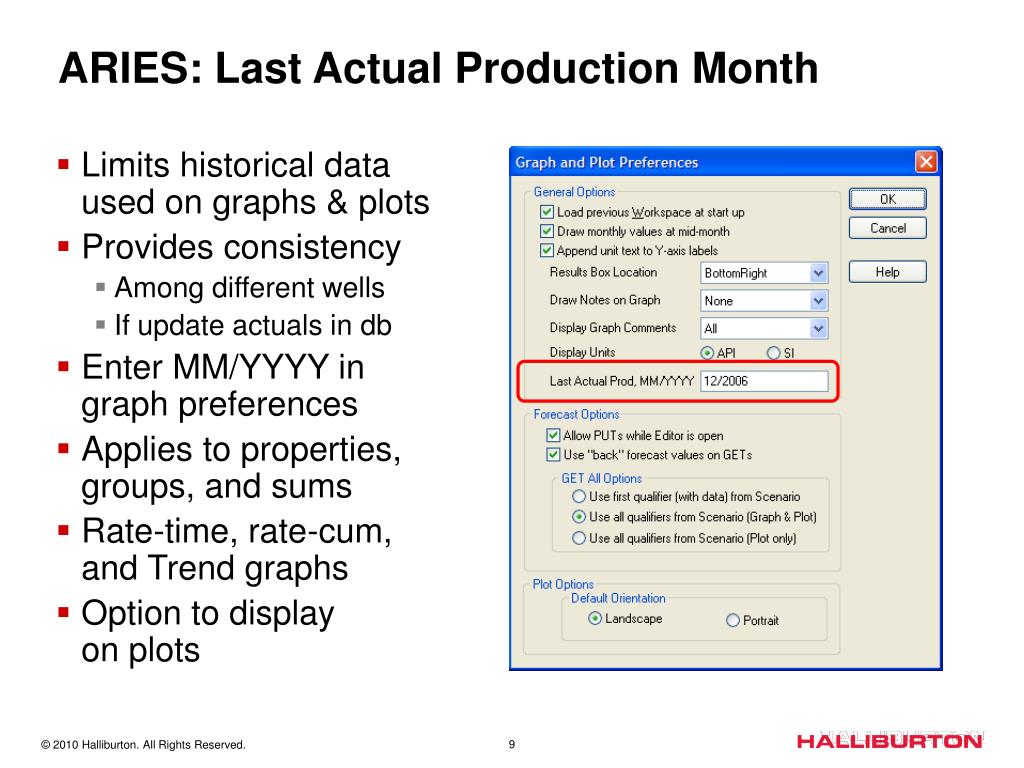Click the 'Display Units' label
The image size is (1024, 768).
[582, 353]
